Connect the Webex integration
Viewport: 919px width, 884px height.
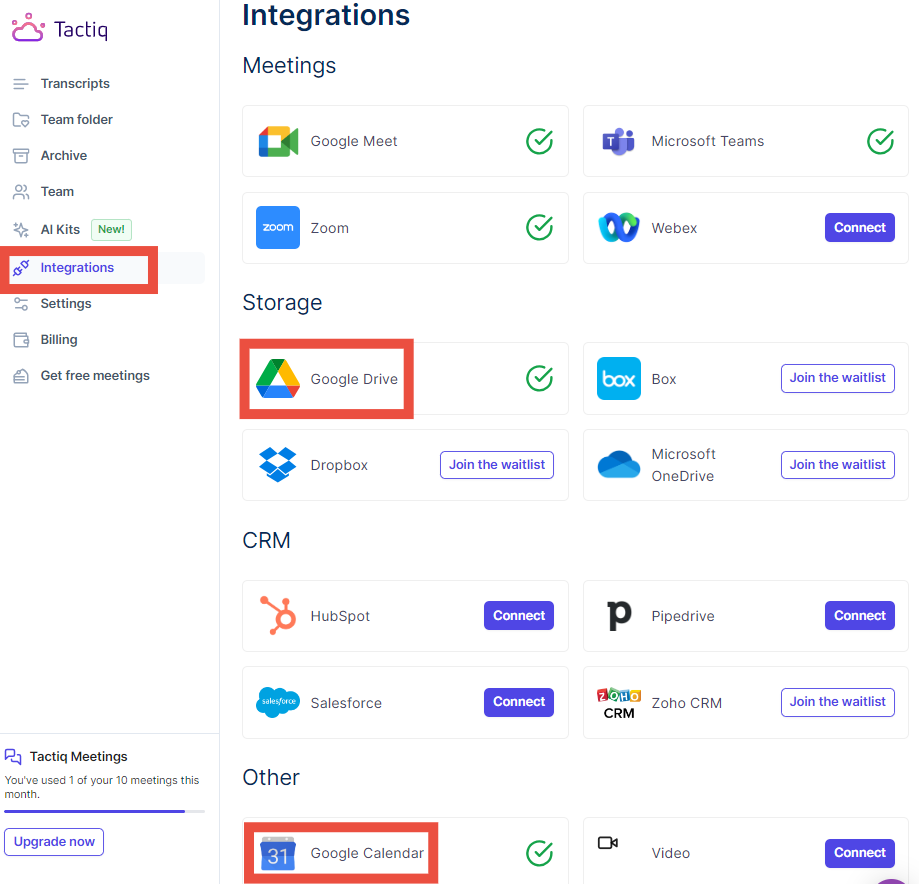click(x=860, y=228)
